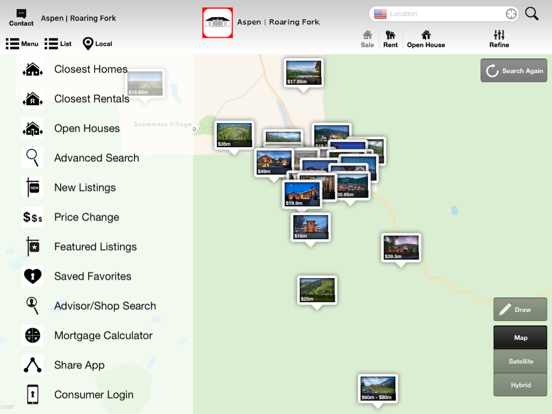Launch Mortgage Calculator
This screenshot has height=414, width=552.
104,335
